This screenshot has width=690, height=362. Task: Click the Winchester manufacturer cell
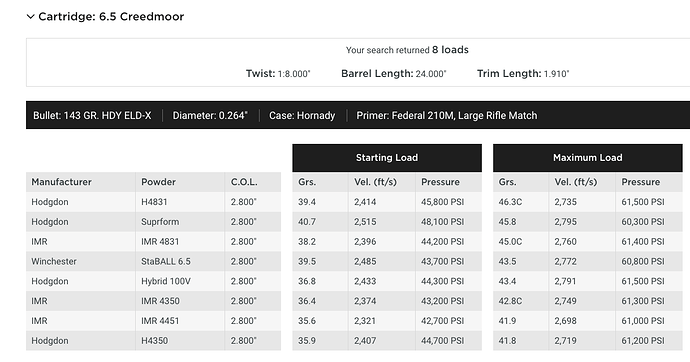[x=81, y=261]
